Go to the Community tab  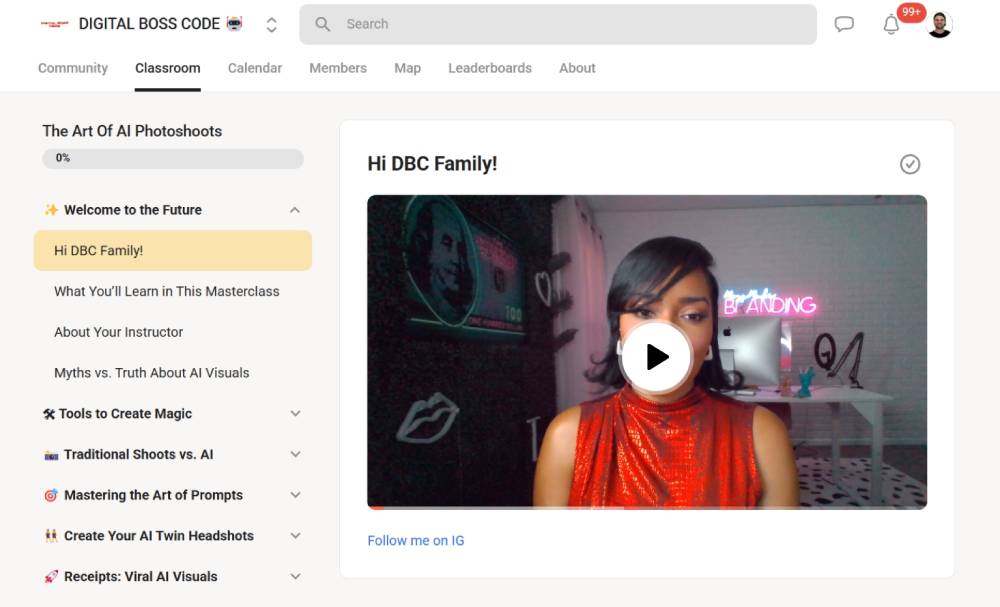(x=73, y=68)
